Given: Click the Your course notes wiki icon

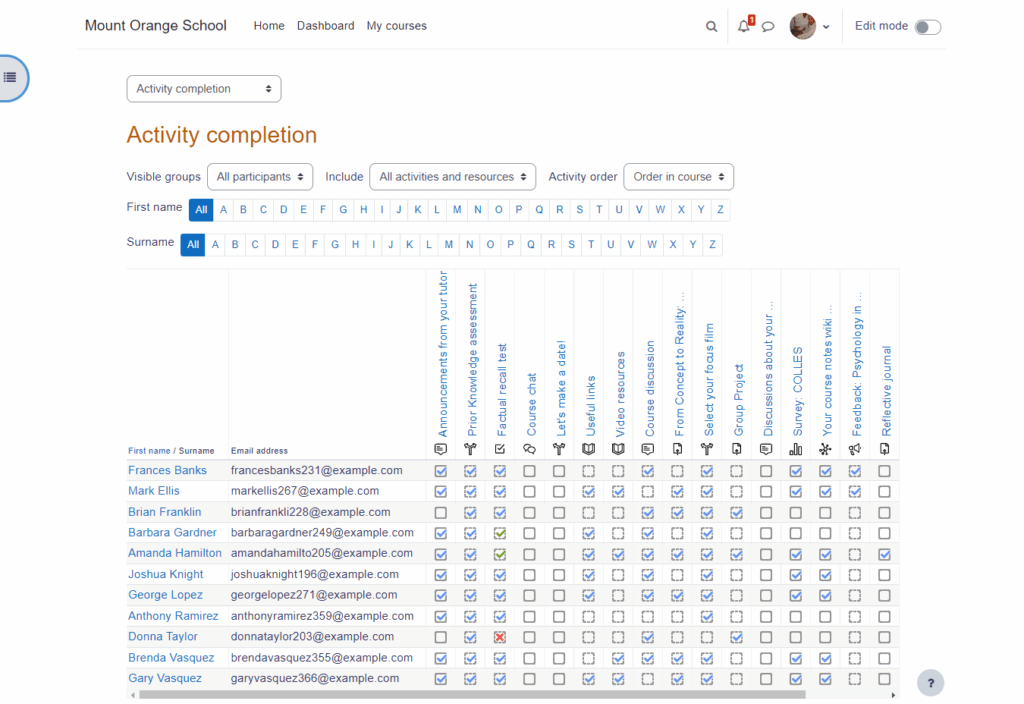Looking at the screenshot, I should tap(825, 450).
